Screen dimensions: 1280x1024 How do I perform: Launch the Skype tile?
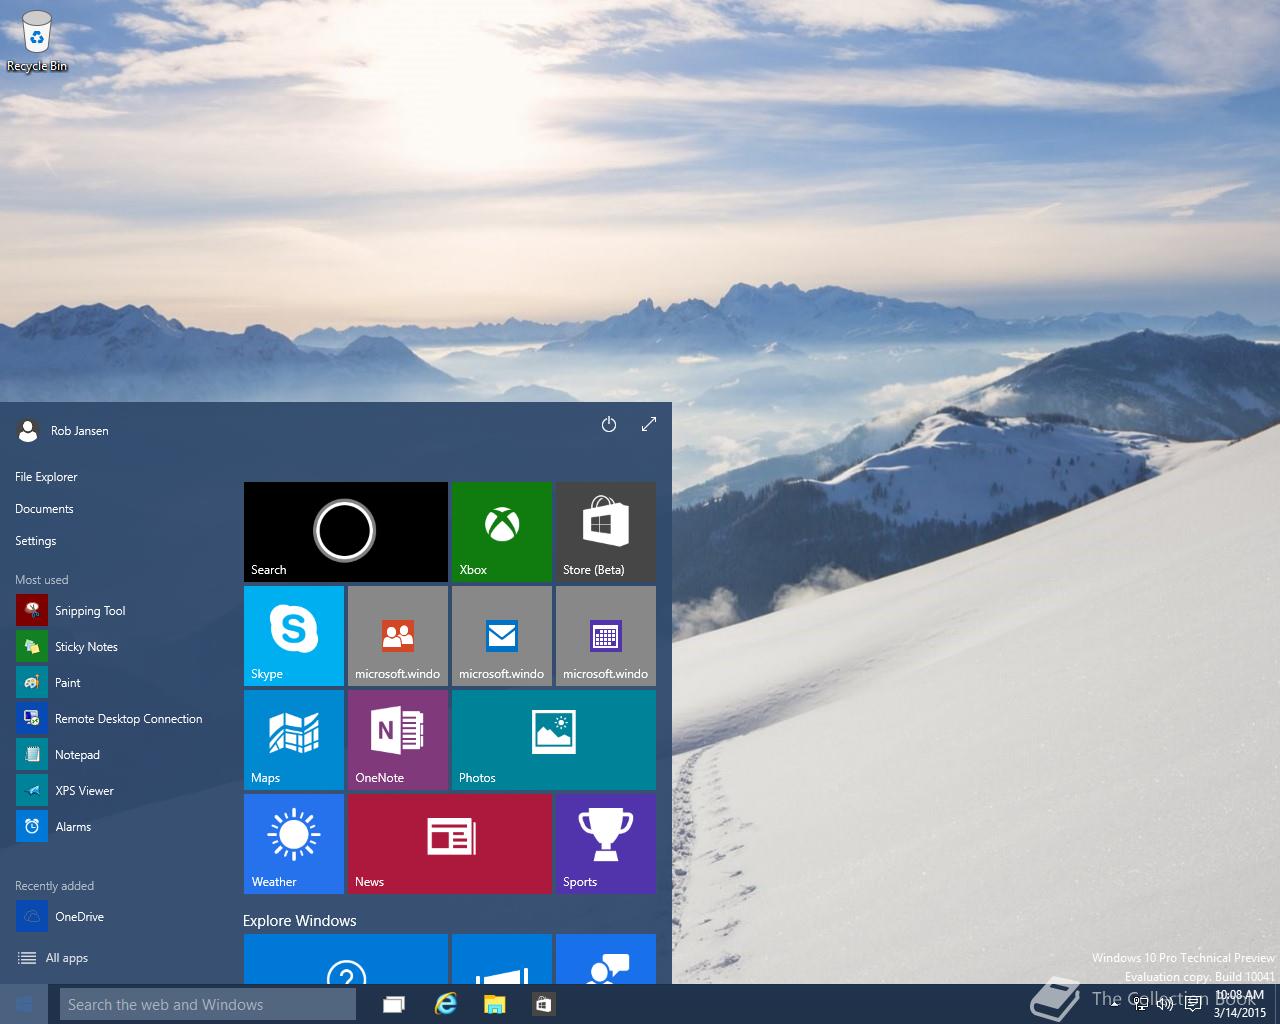tap(294, 636)
